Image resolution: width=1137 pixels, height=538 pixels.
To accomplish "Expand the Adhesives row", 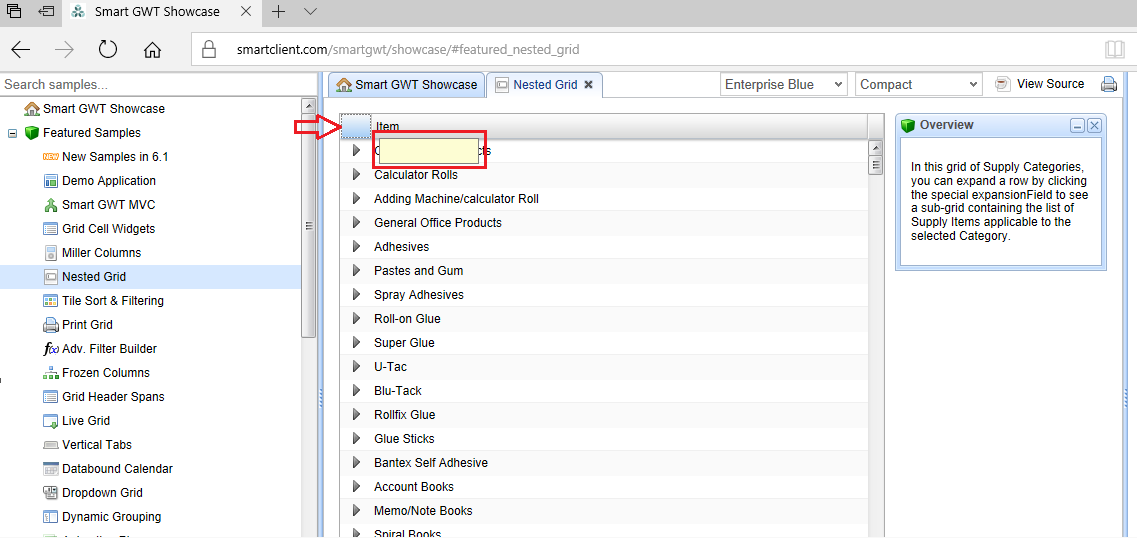I will pos(356,247).
